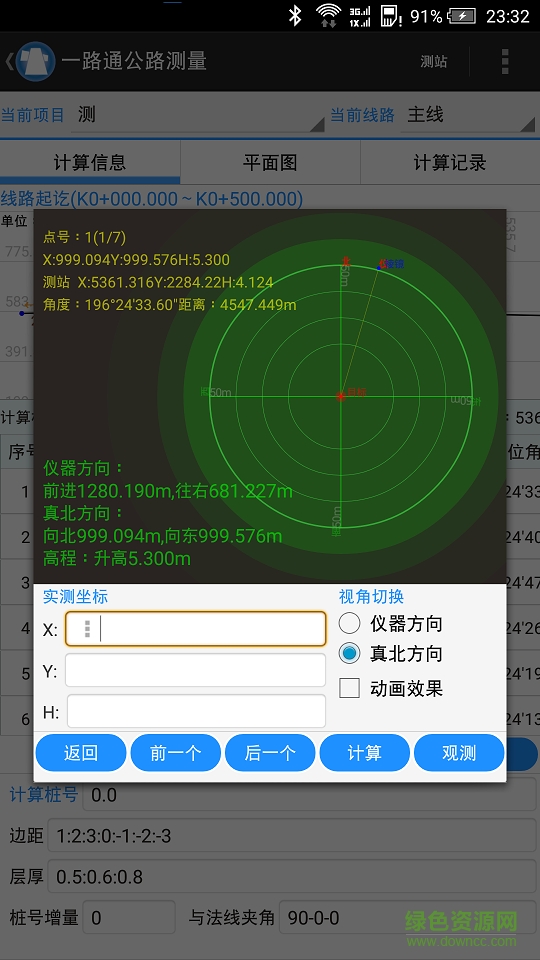Tap the 桩号增量 field
This screenshot has width=540, height=960.
click(129, 917)
